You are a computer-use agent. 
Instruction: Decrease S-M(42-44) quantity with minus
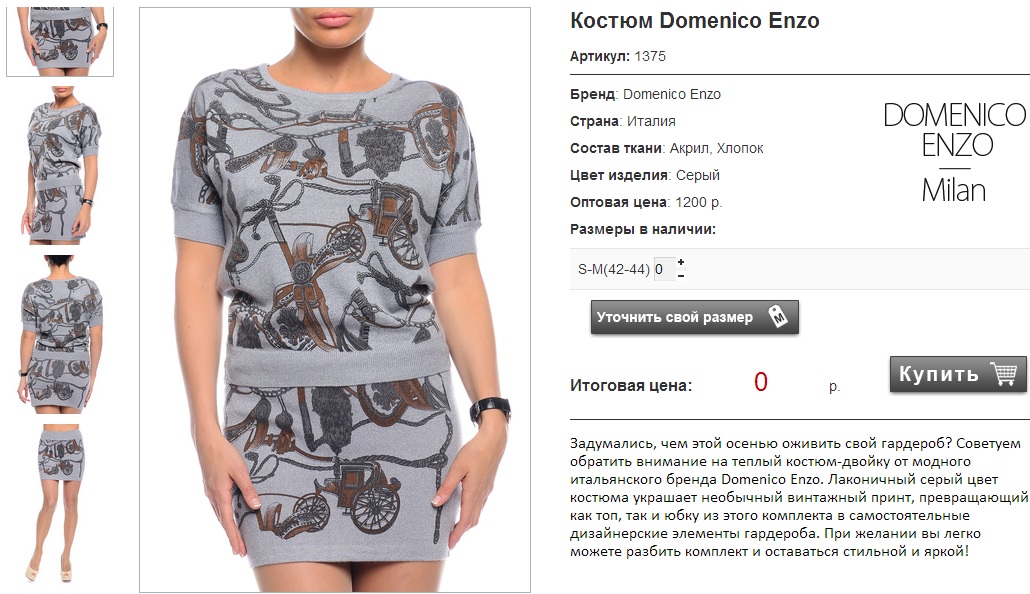(x=681, y=275)
